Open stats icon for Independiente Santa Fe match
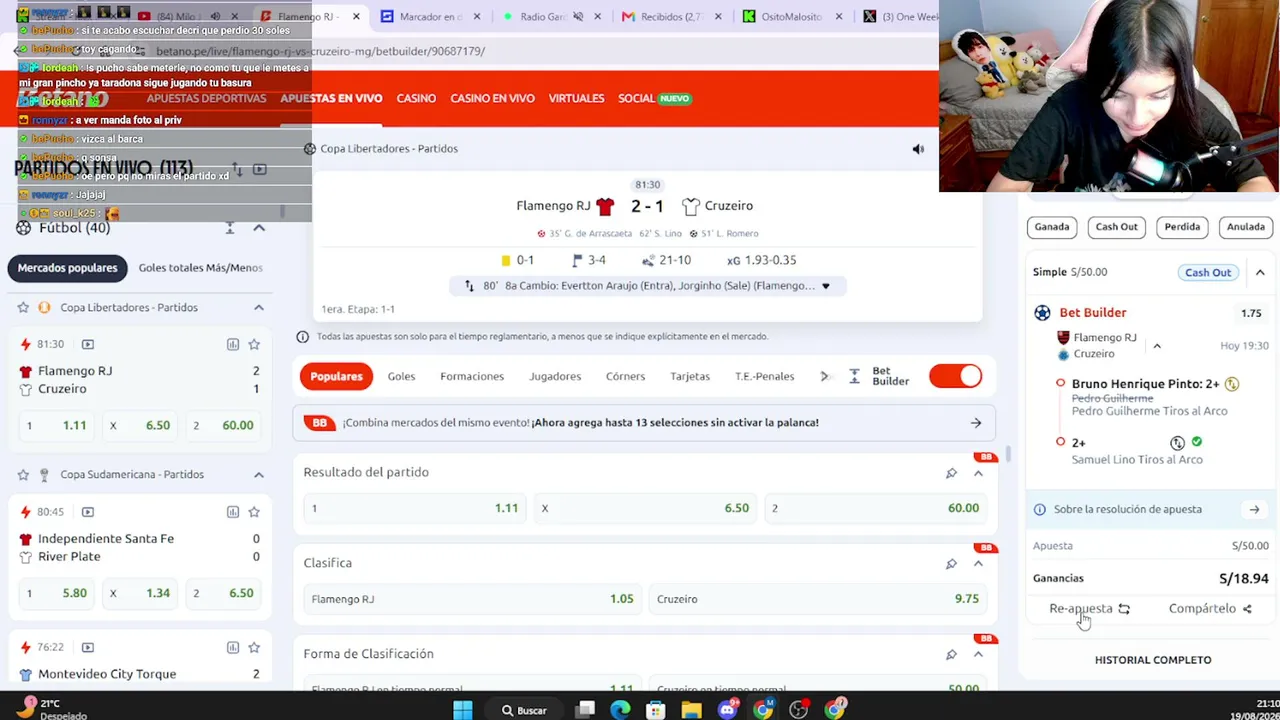The width and height of the screenshot is (1280, 720). [233, 512]
